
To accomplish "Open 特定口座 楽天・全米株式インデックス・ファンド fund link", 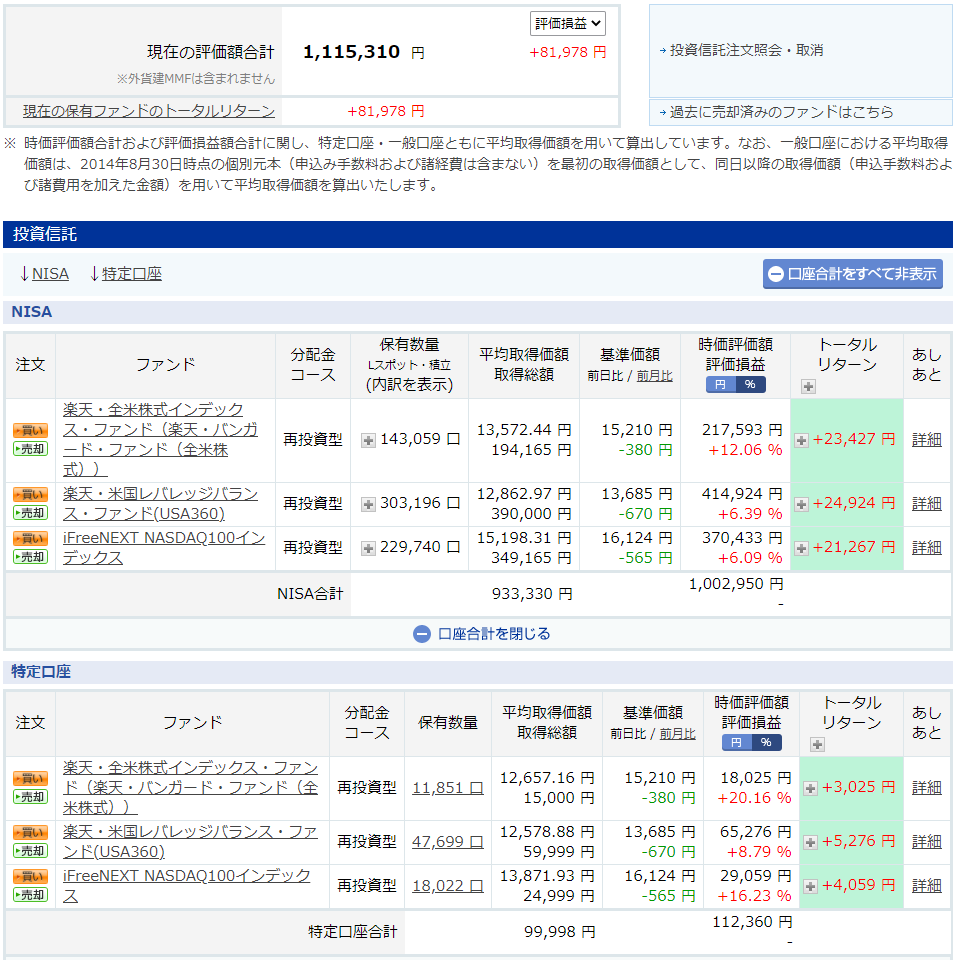I will pos(190,787).
